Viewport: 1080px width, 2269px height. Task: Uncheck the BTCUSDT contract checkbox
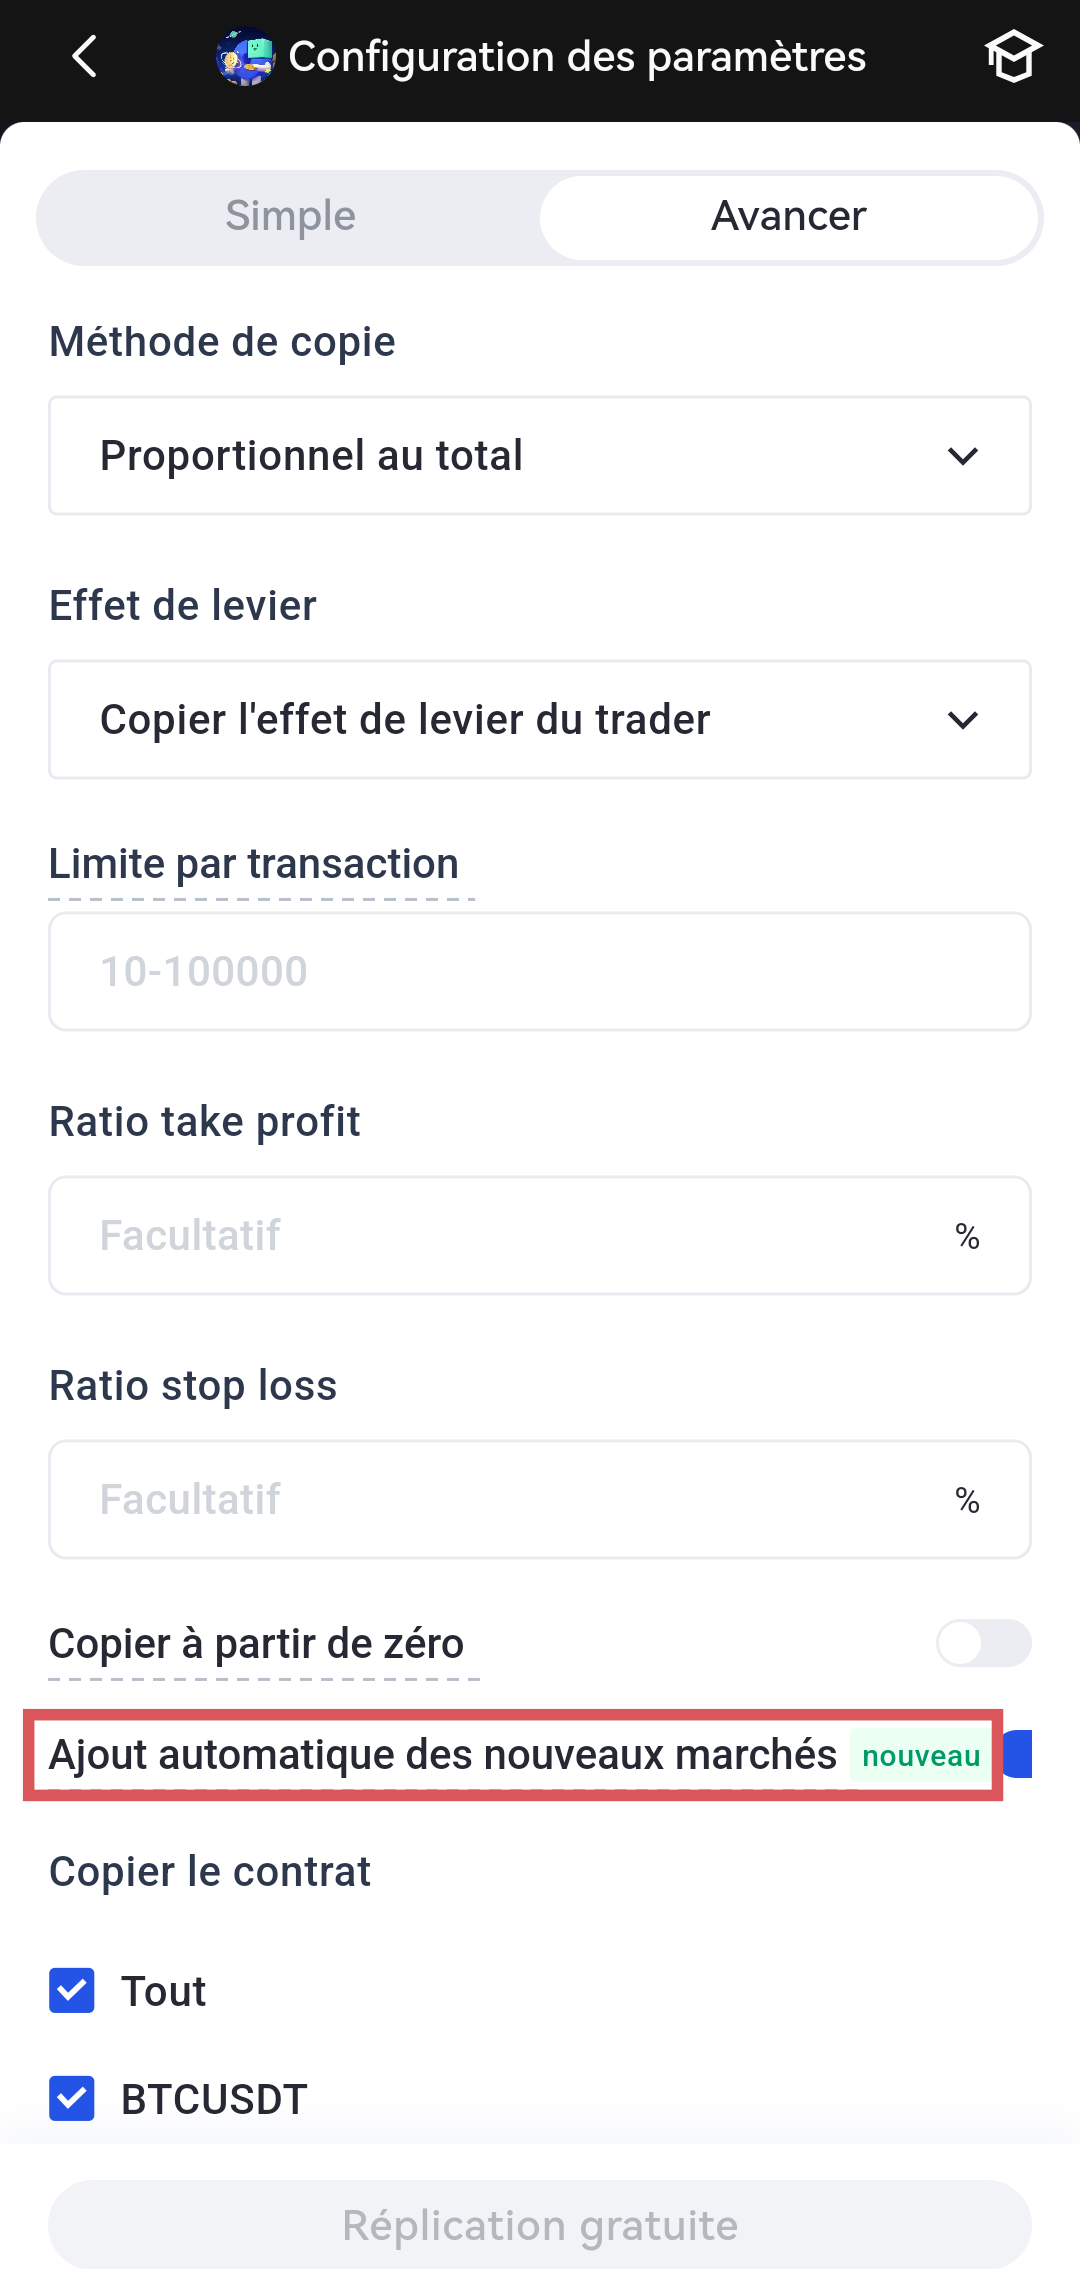[72, 2099]
